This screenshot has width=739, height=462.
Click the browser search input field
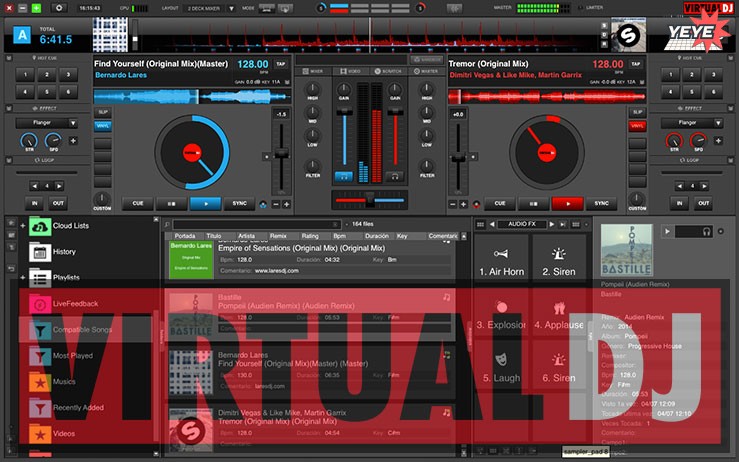(x=256, y=224)
